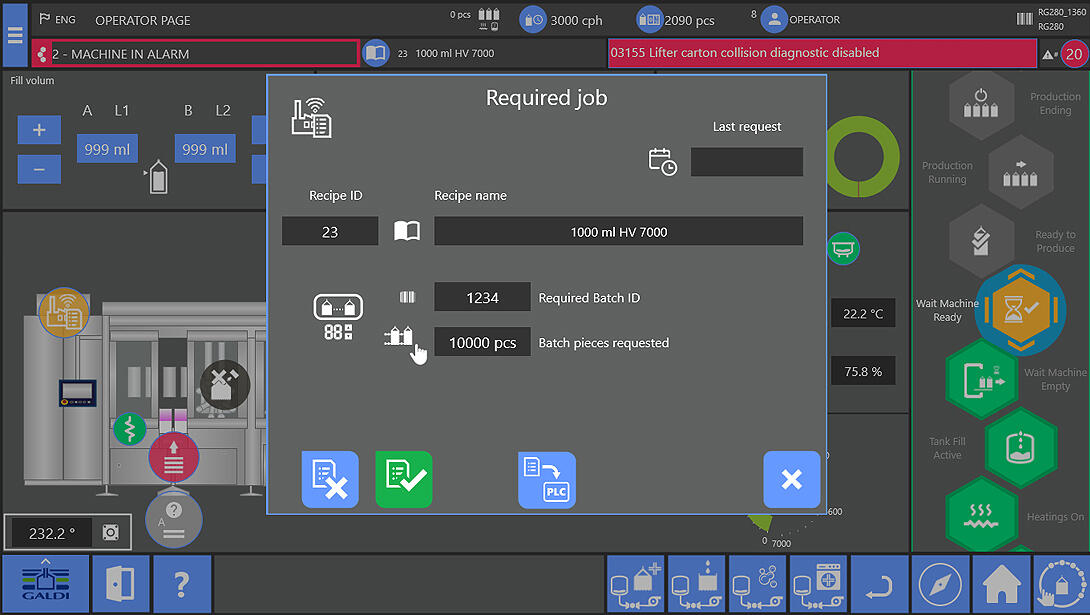Screen dimensions: 1090x615
Task: Open the compass navigation icon
Action: coord(940,584)
